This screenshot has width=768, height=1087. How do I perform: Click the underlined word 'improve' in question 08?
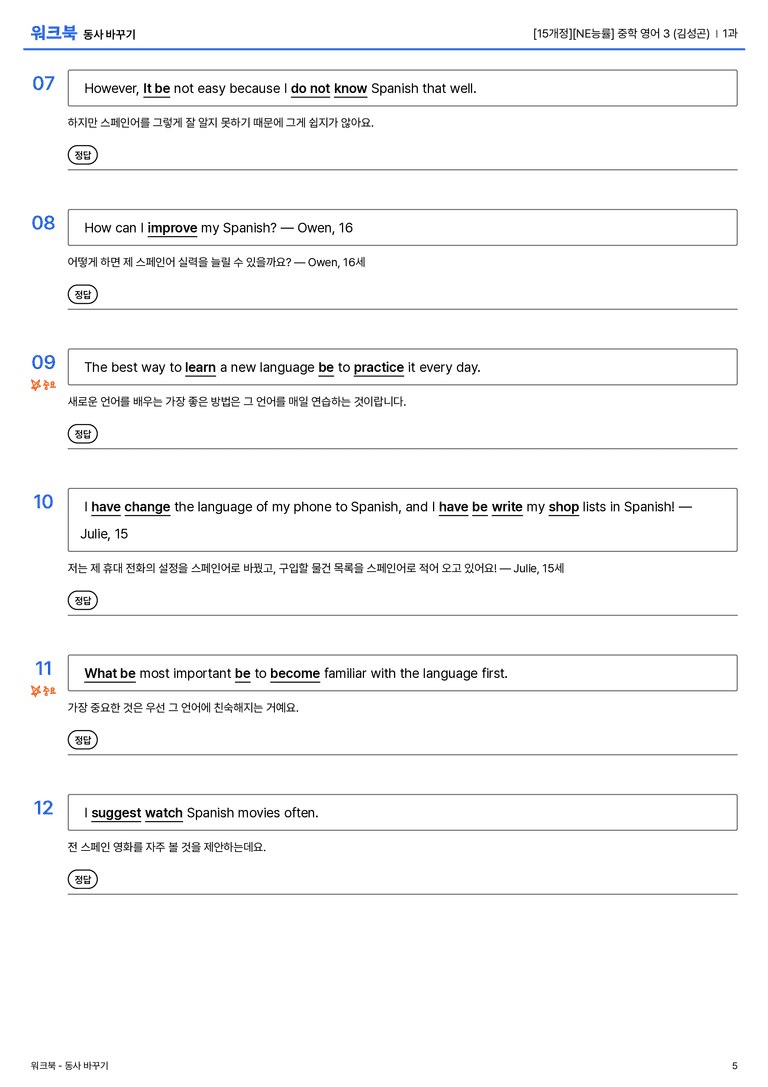(x=173, y=228)
